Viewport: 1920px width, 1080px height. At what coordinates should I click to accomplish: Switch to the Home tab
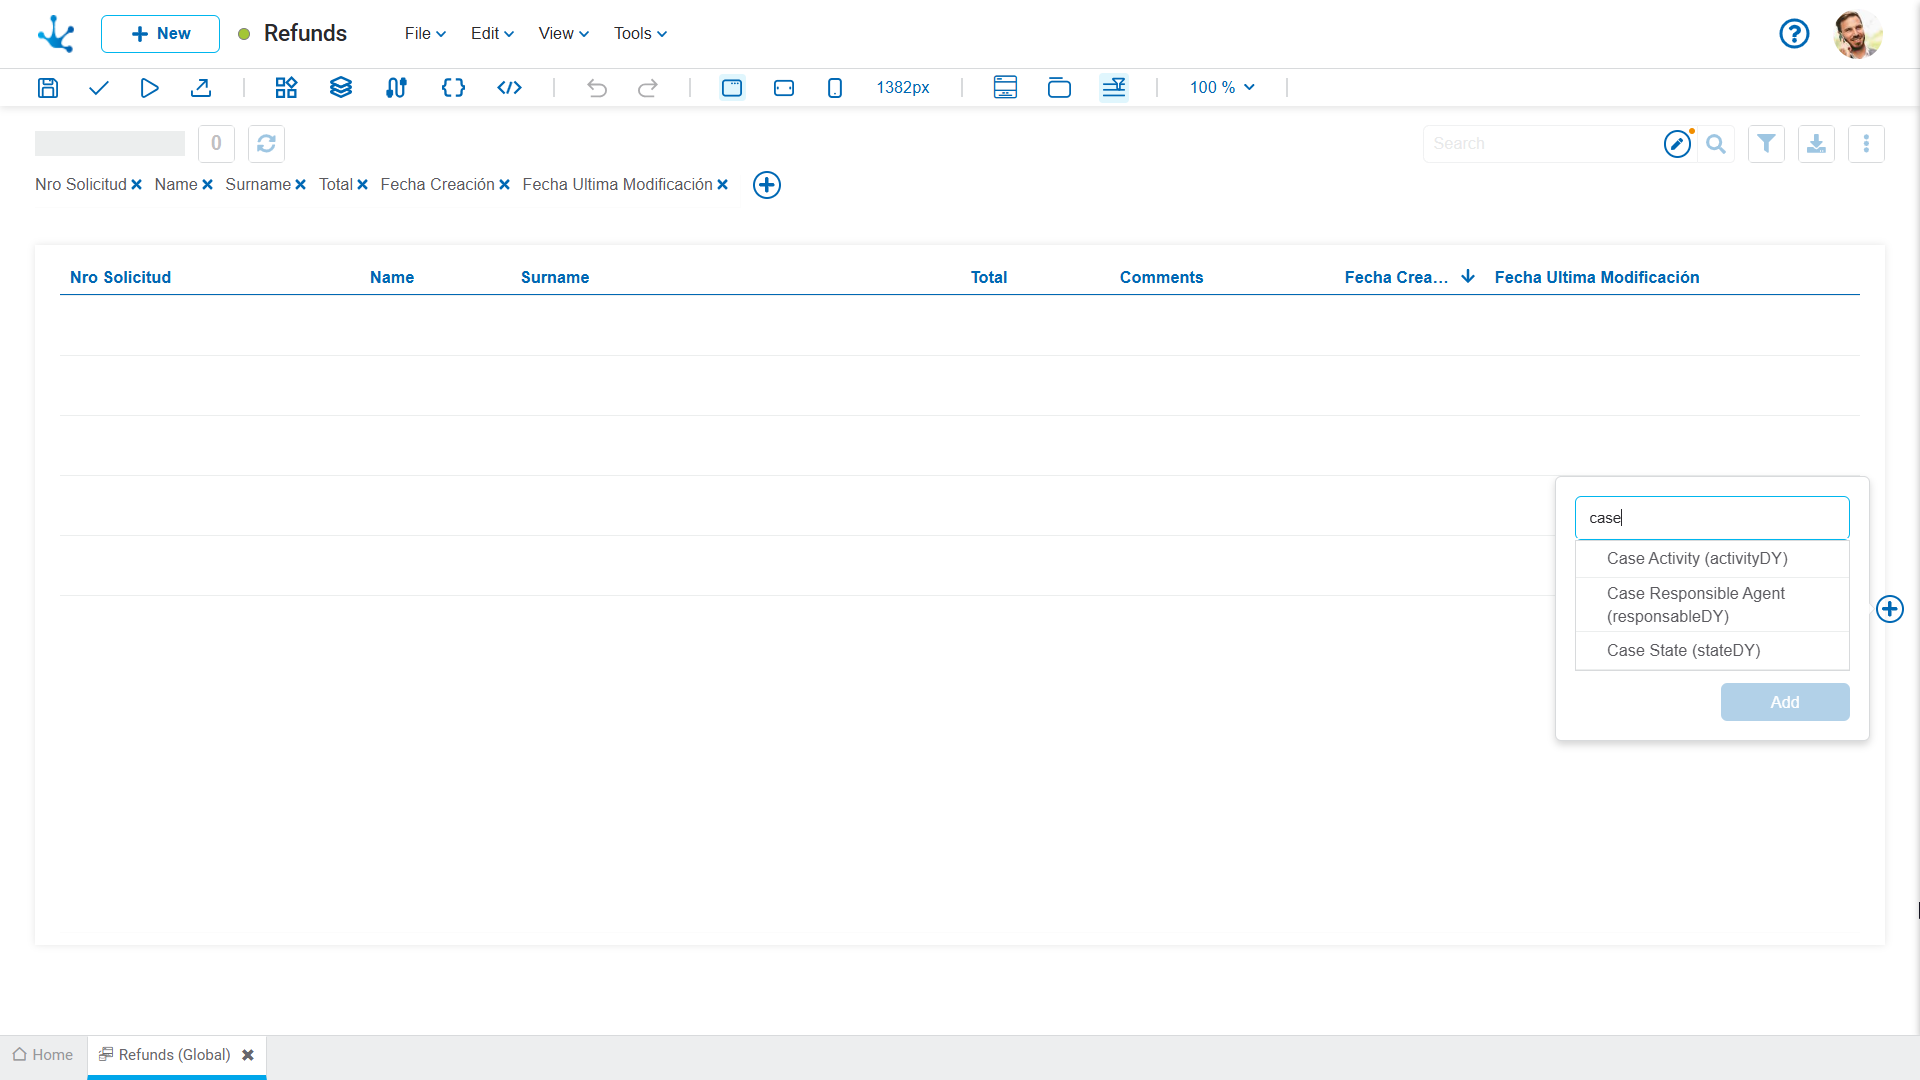coord(43,1055)
